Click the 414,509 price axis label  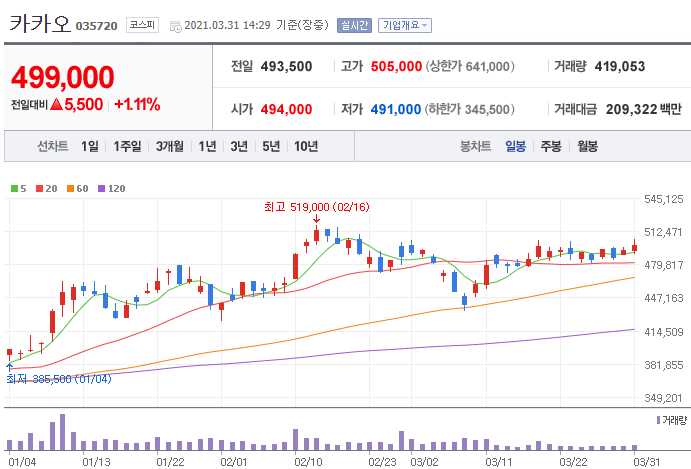pos(664,331)
